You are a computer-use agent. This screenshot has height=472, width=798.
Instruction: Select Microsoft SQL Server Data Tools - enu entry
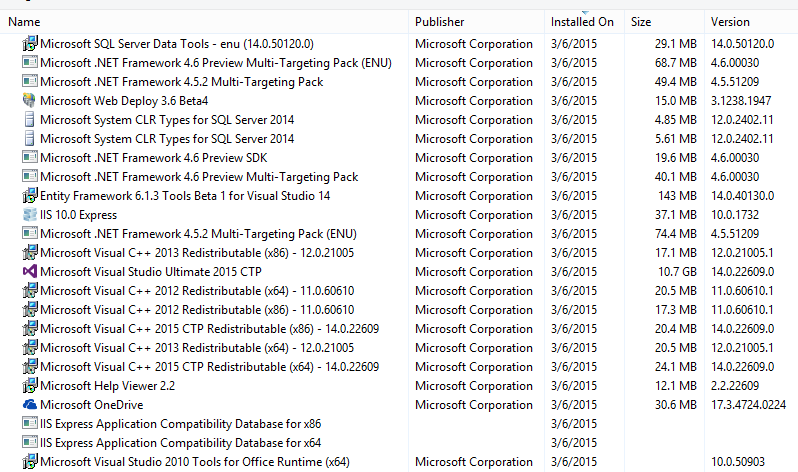click(177, 44)
